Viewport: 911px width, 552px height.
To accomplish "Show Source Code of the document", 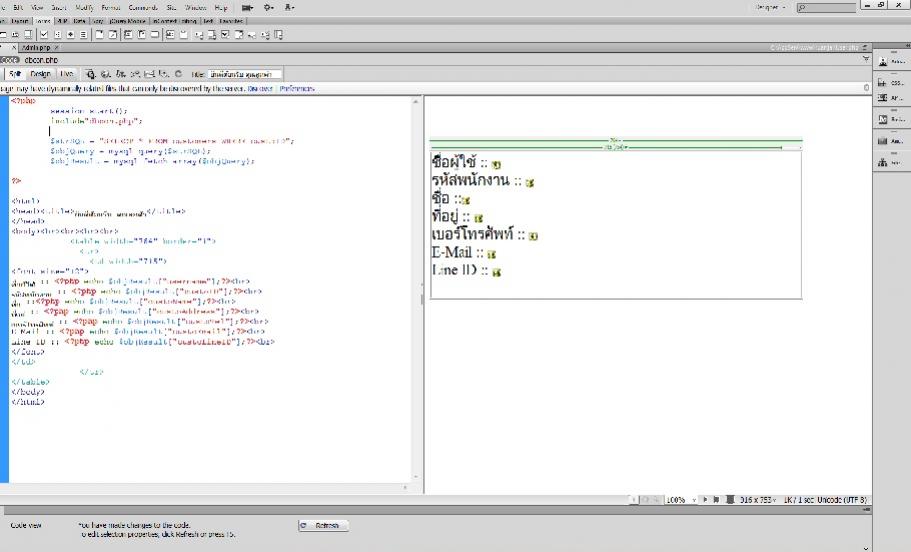I will (x=9, y=59).
